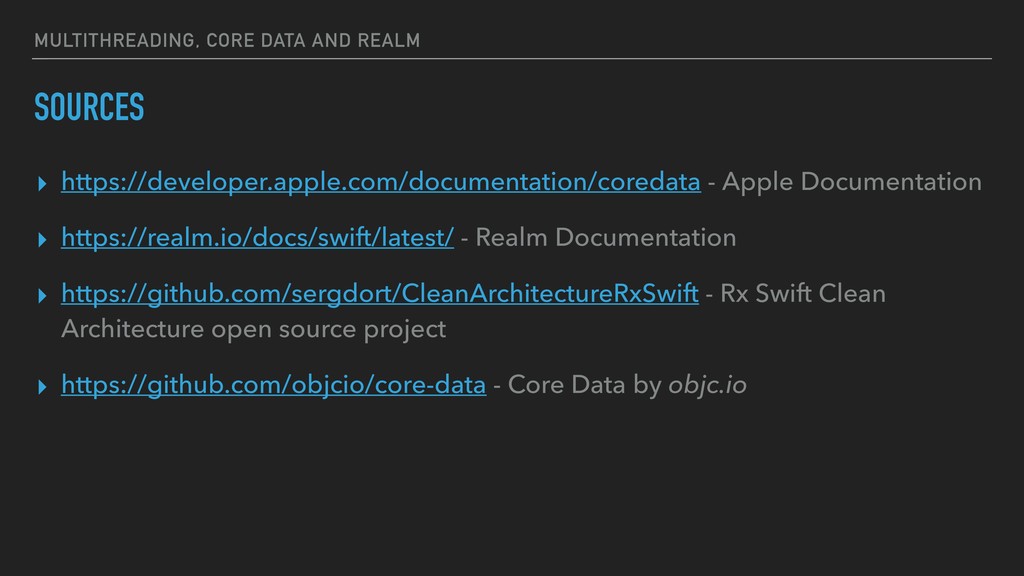Viewport: 1024px width, 576px height.
Task: Click the arrow bullet beside the Apple link
Action: 42,184
